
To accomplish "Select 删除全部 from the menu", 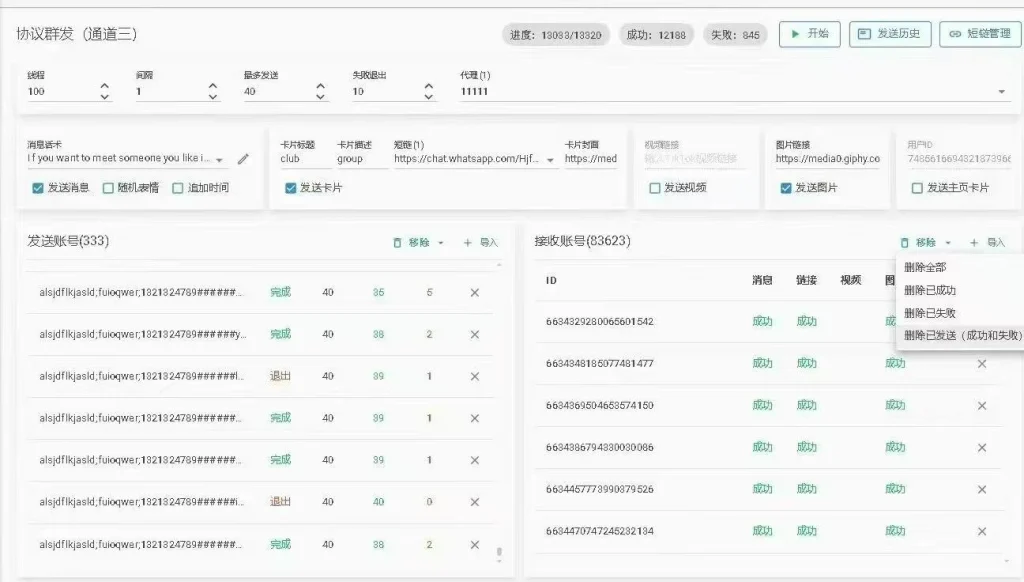I will pyautogui.click(x=925, y=267).
